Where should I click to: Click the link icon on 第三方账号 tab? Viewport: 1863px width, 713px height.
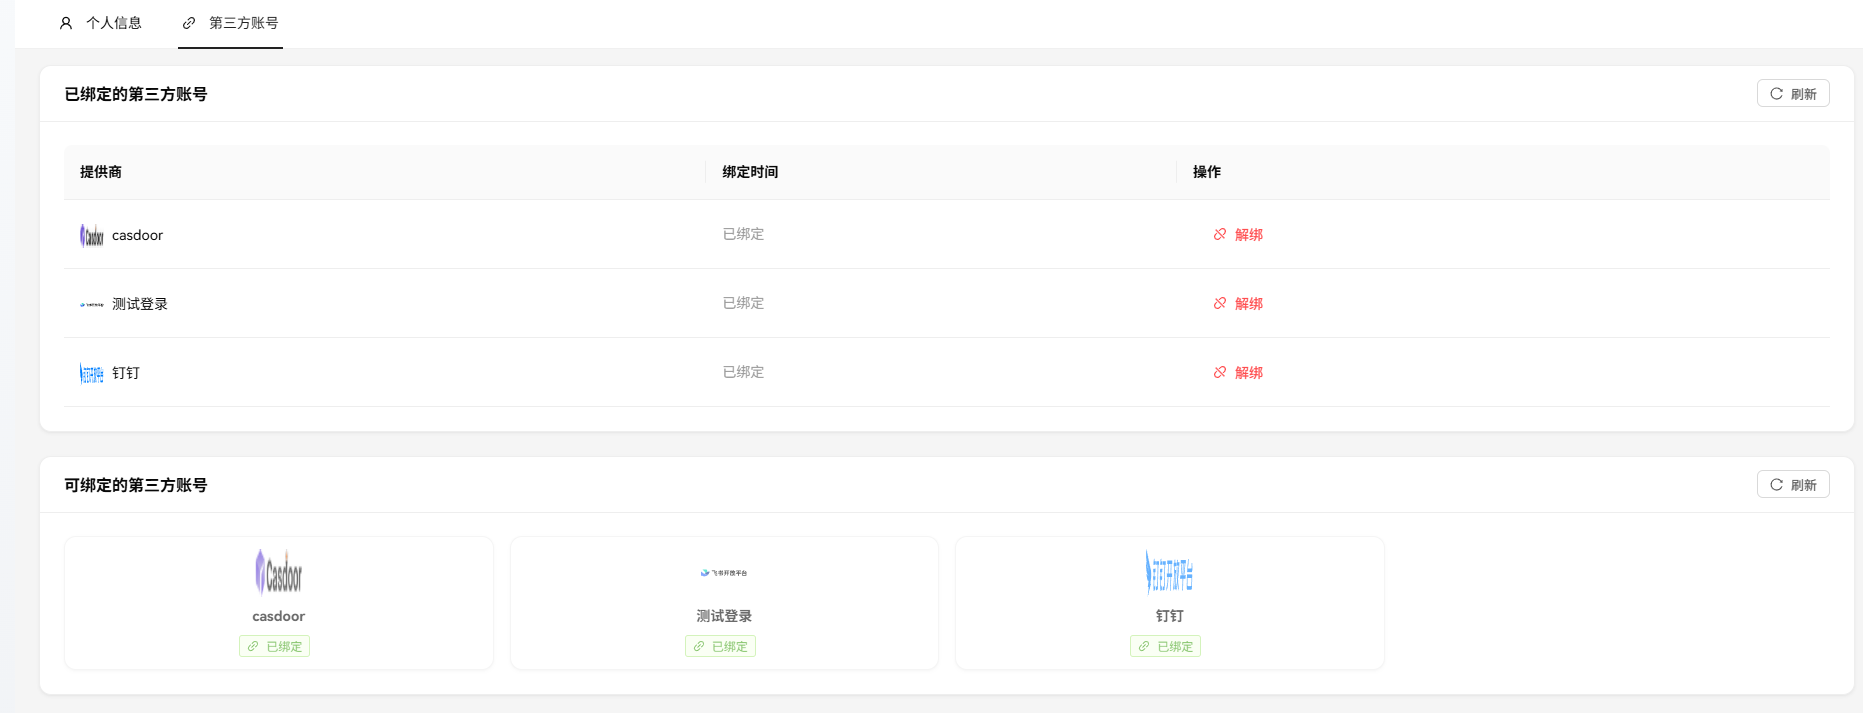click(x=189, y=23)
